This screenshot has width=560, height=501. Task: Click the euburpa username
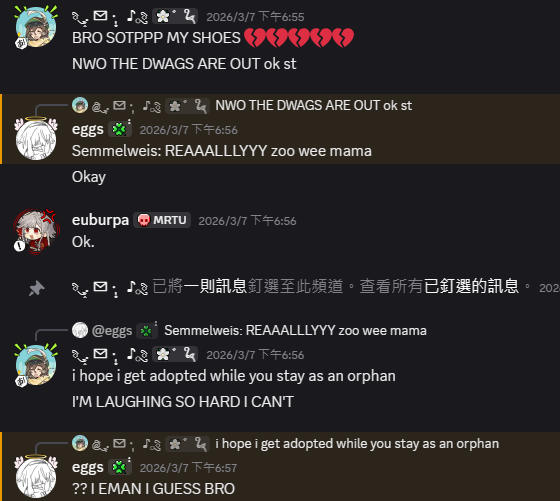click(x=100, y=220)
